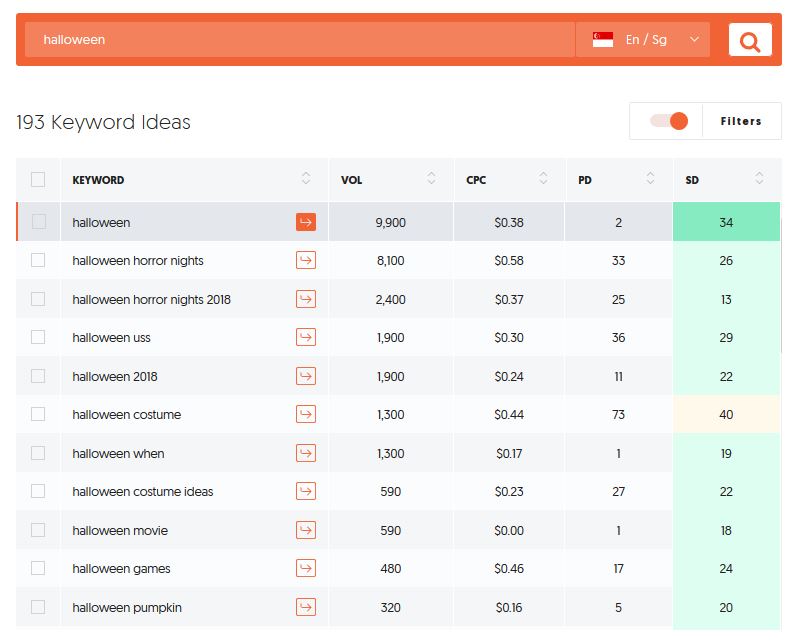Screen dimensions: 797x641
Task: Sort by VOL column arrows
Action: click(431, 178)
